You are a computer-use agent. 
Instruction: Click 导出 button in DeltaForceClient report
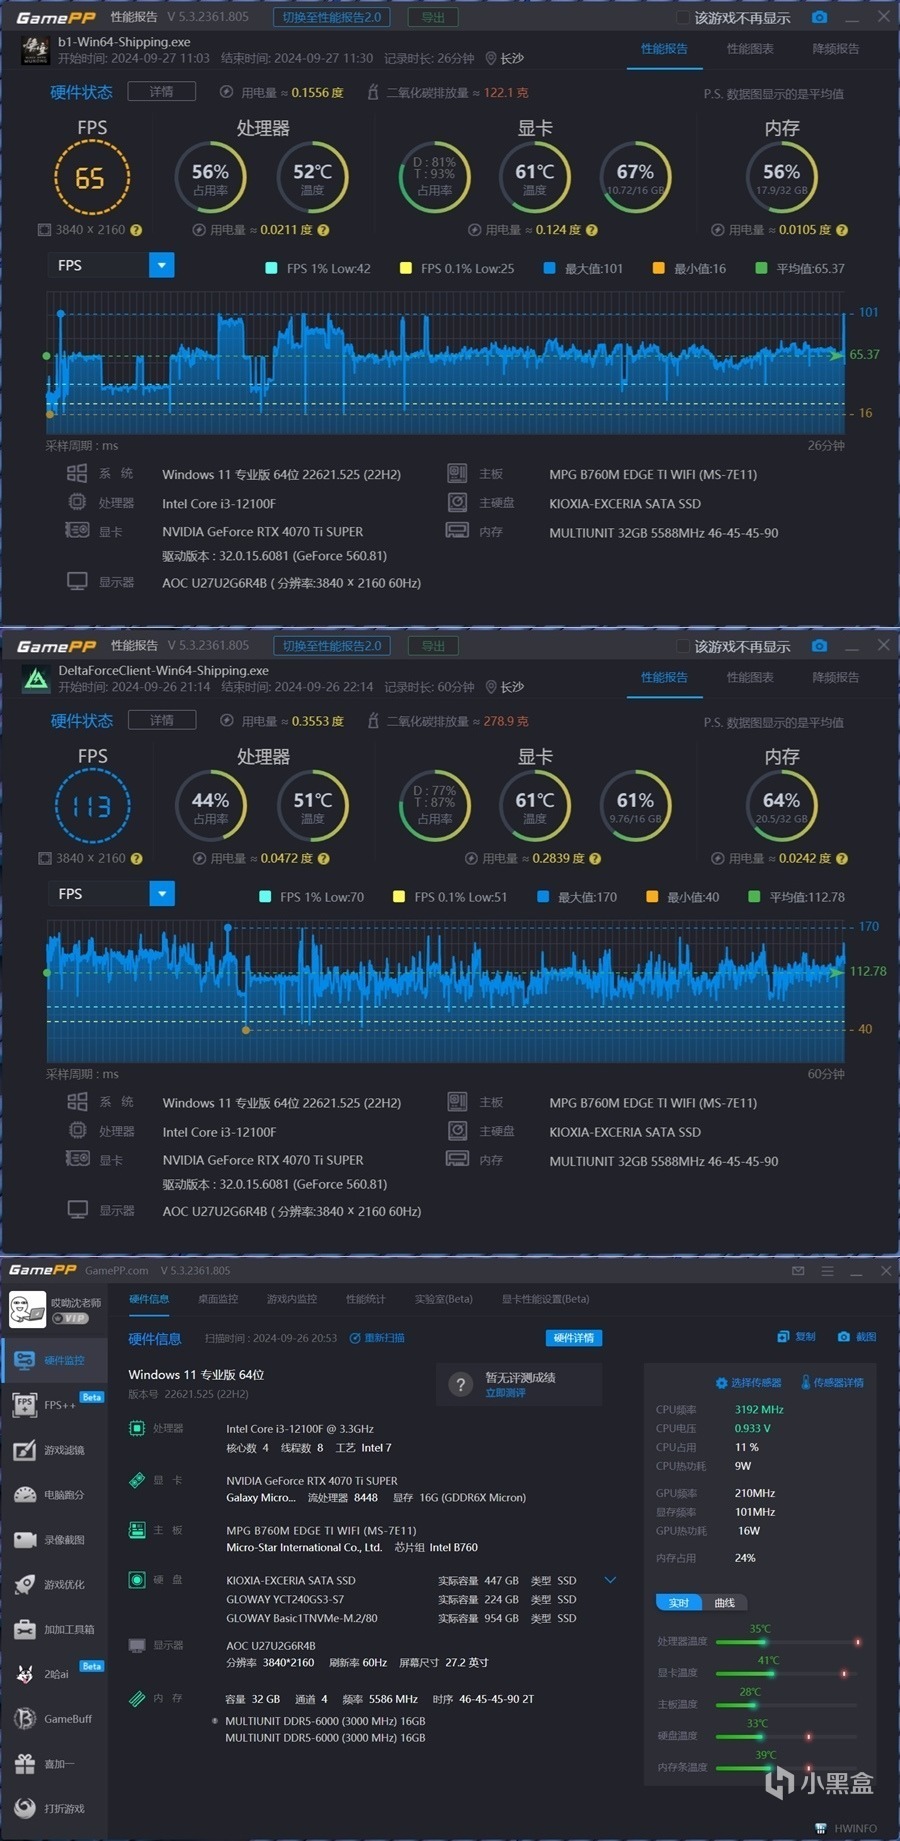coord(433,646)
